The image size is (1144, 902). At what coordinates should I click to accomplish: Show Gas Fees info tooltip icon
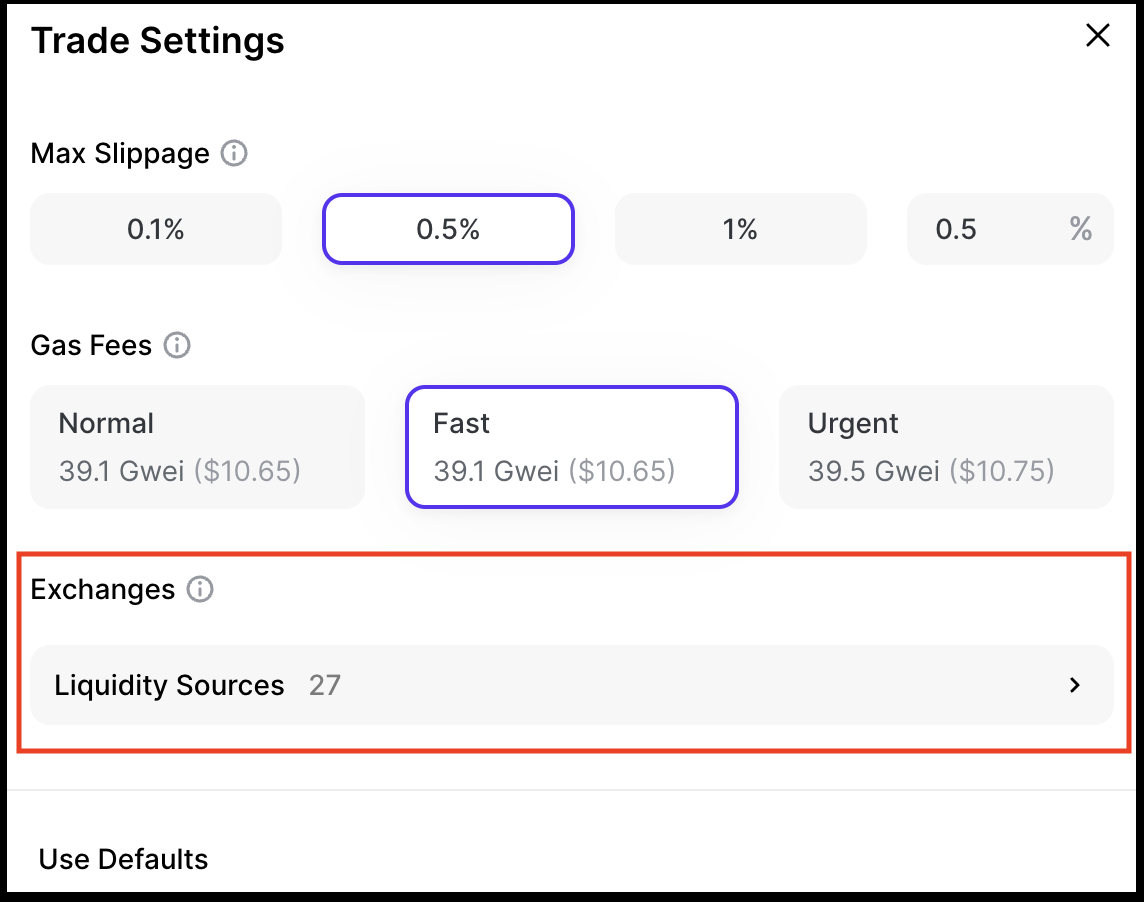pos(177,346)
